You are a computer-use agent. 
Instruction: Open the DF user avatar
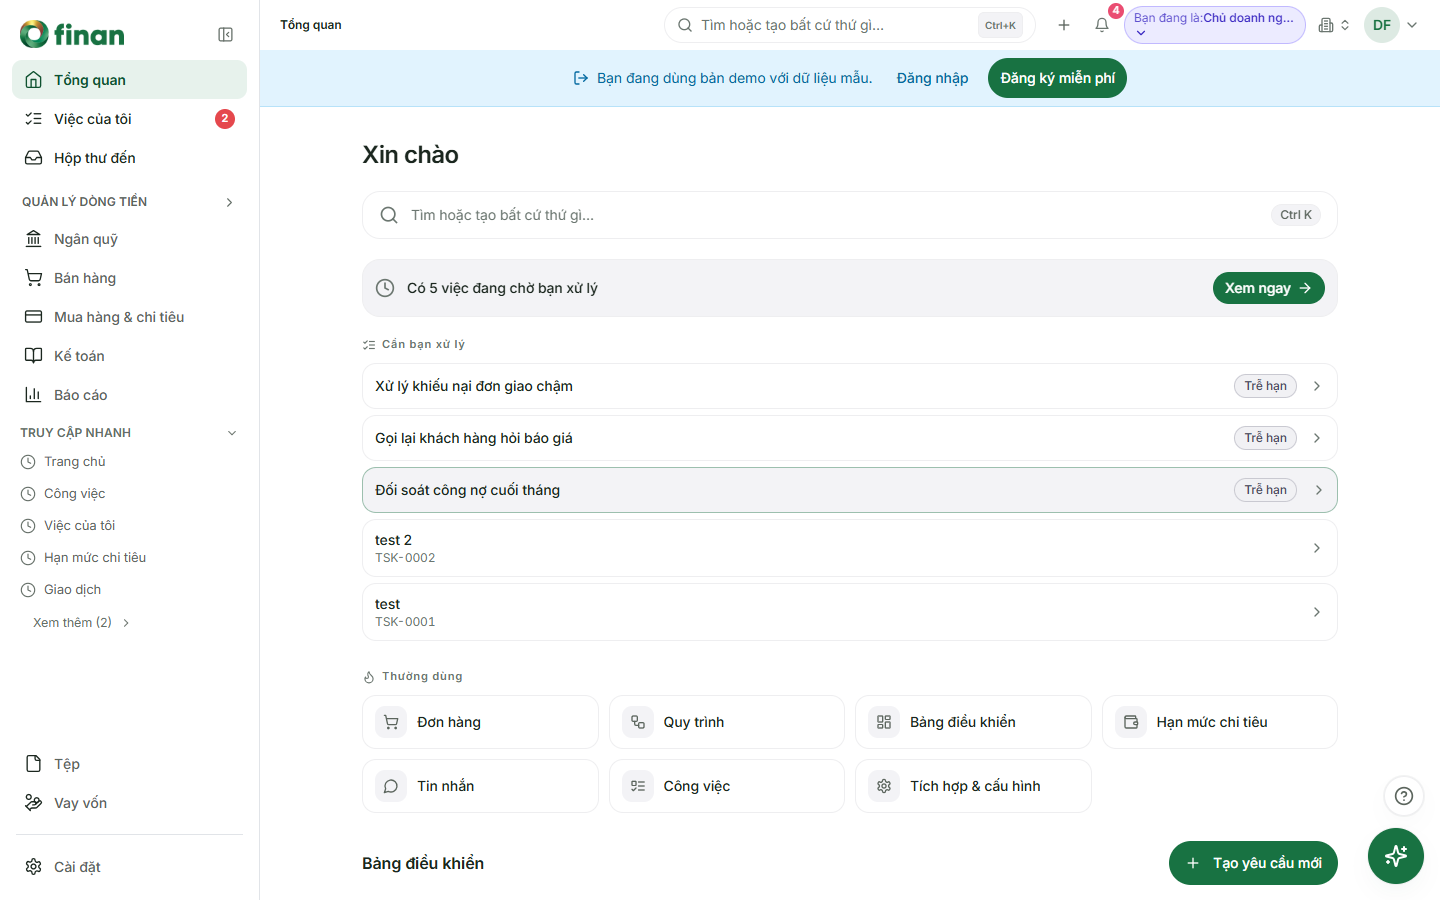point(1382,25)
